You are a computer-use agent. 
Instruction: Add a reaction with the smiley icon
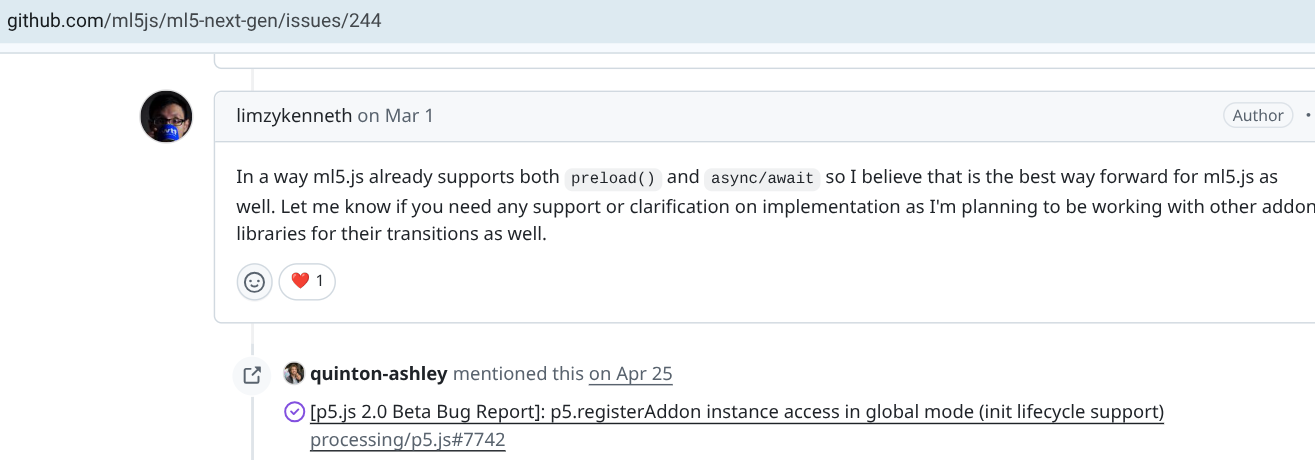pyautogui.click(x=255, y=282)
